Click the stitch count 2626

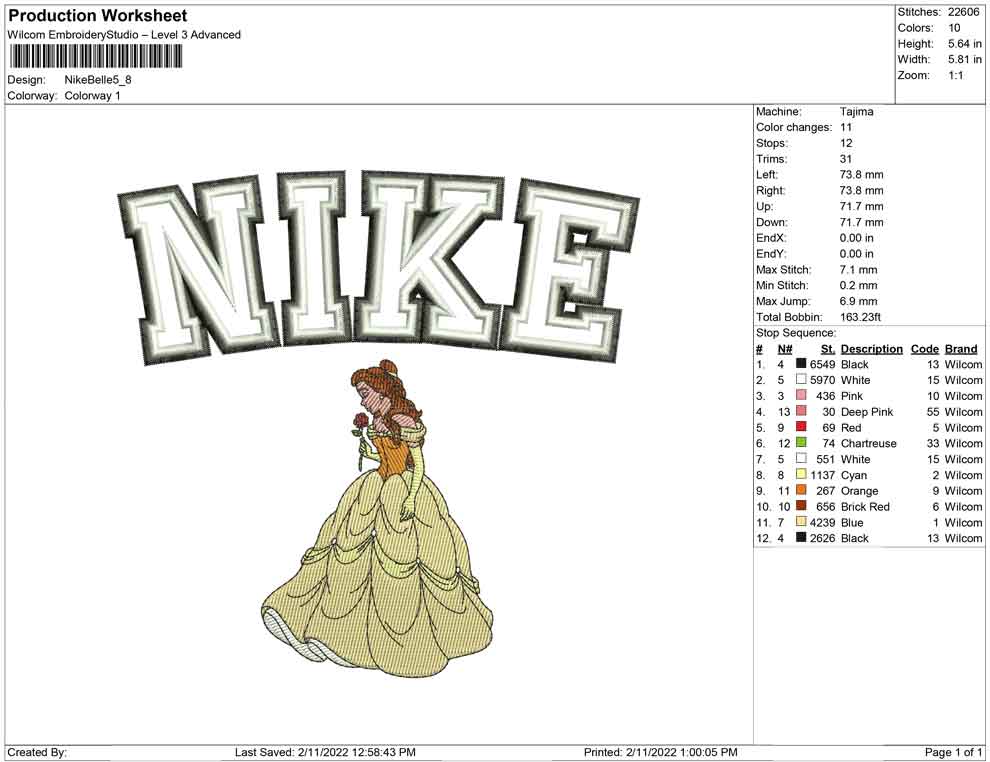tap(823, 538)
